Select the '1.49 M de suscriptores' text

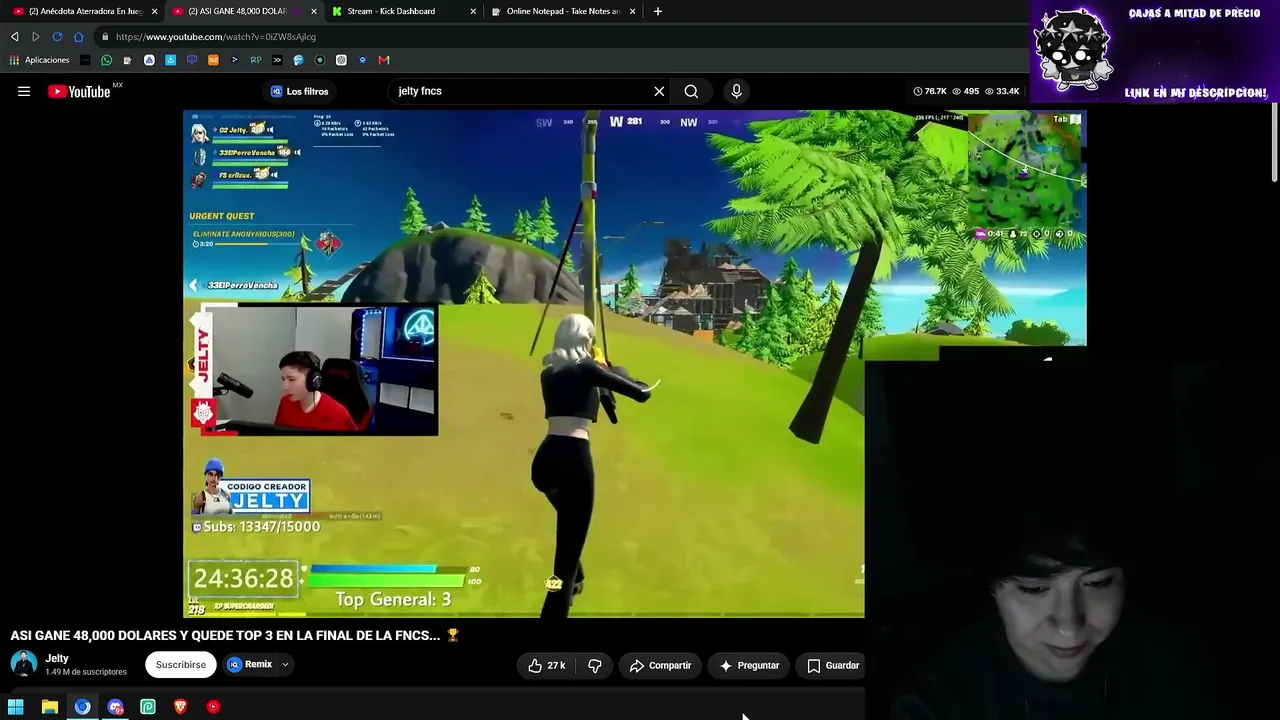point(86,672)
